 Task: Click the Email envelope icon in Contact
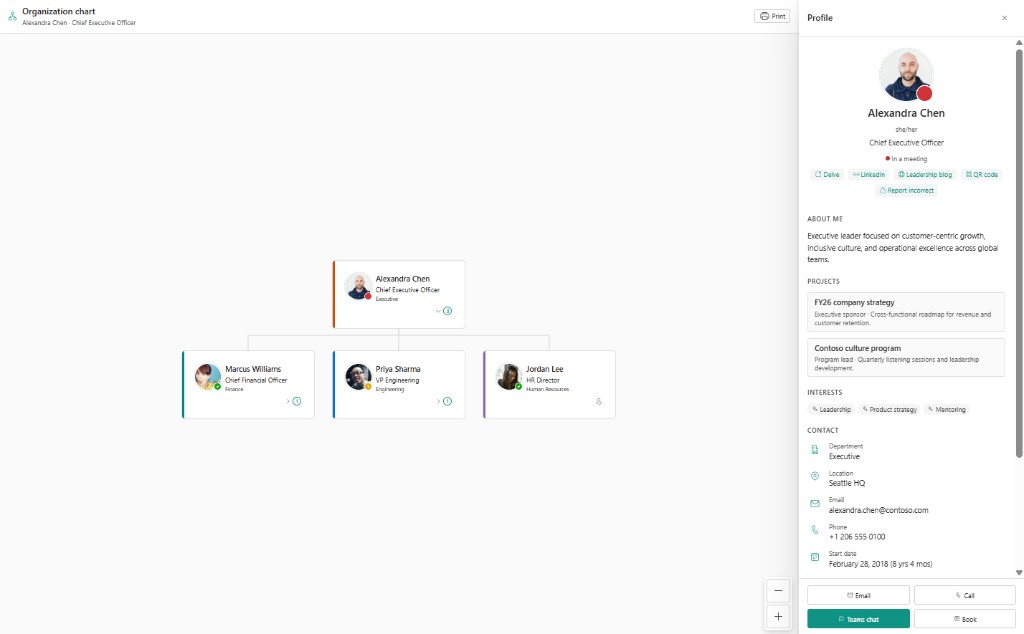click(814, 503)
